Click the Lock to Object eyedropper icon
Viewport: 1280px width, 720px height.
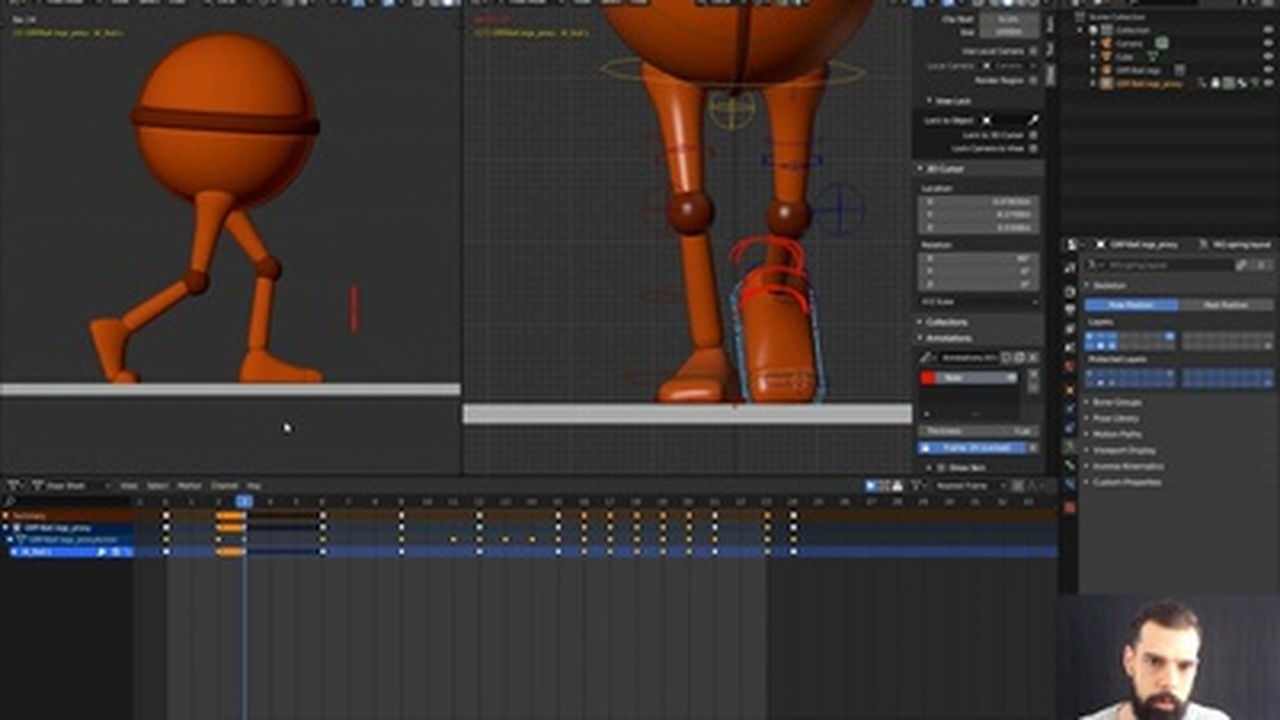[x=1033, y=120]
